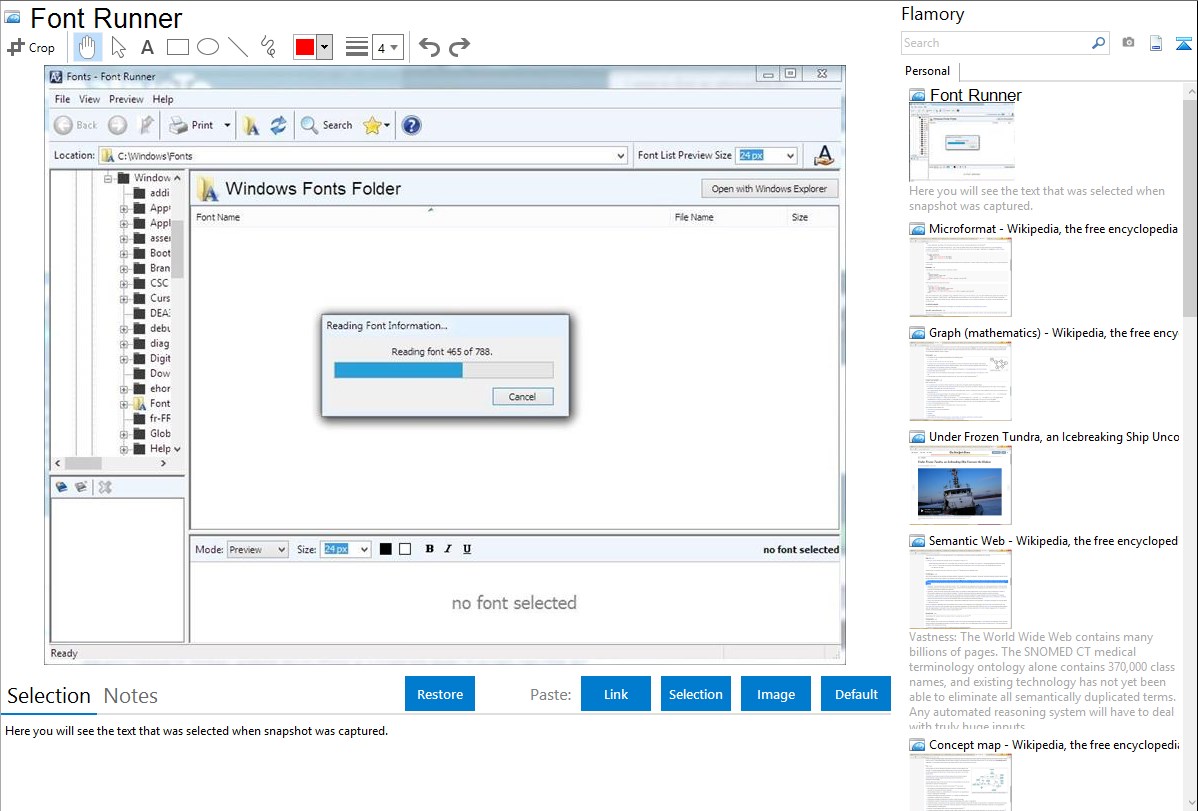Screen dimensions: 1198x811
Task: Click the Print icon in Font Runner
Action: tap(191, 125)
